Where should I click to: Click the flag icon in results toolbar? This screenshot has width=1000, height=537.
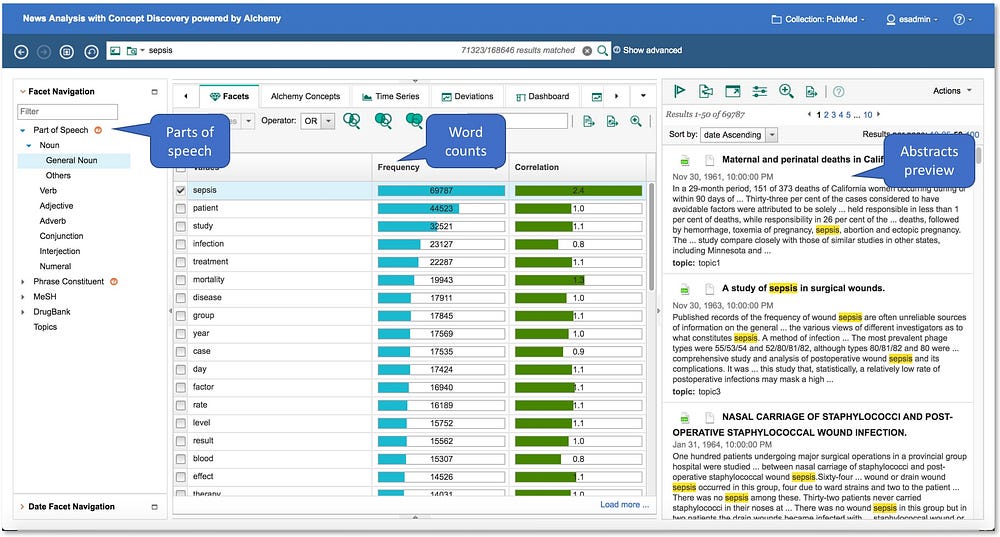click(x=680, y=91)
